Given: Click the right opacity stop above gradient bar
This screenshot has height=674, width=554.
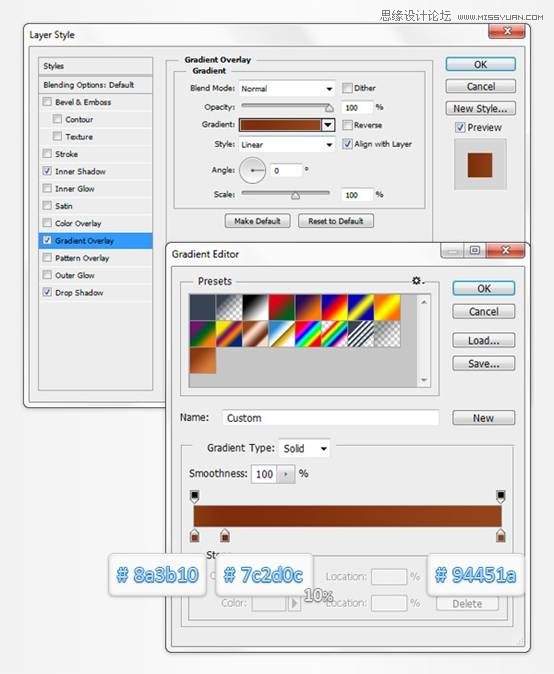Looking at the screenshot, I should pos(501,496).
